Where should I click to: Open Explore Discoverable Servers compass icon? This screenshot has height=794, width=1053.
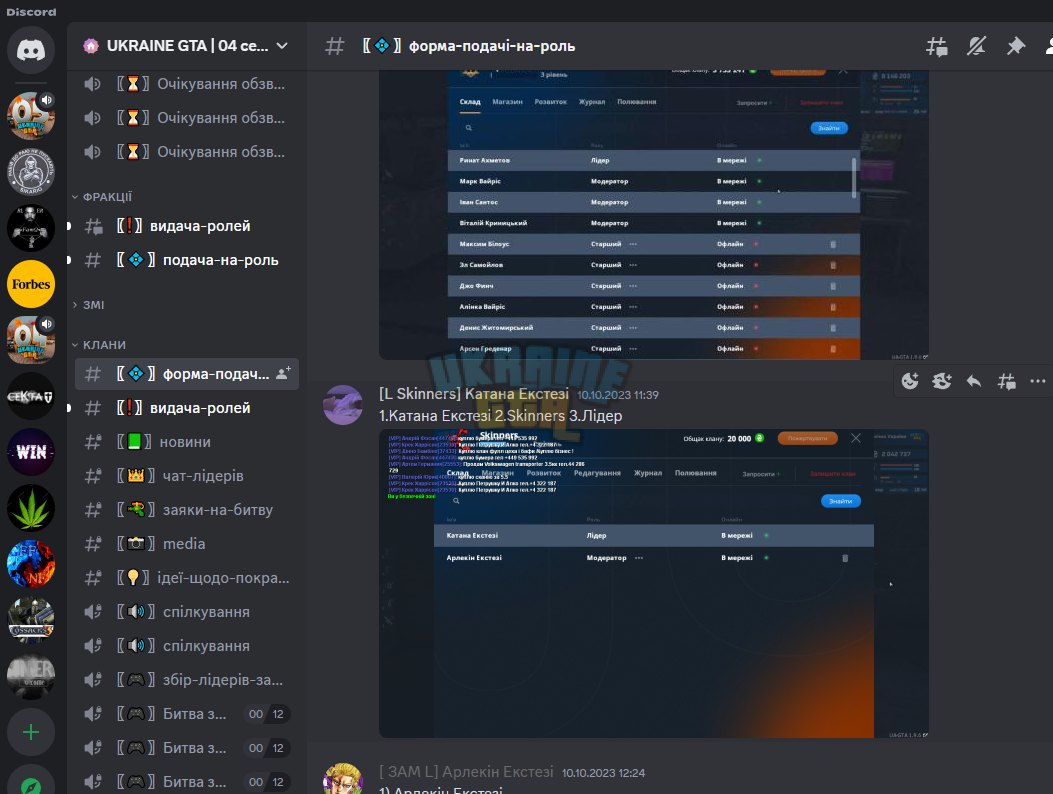click(31, 783)
